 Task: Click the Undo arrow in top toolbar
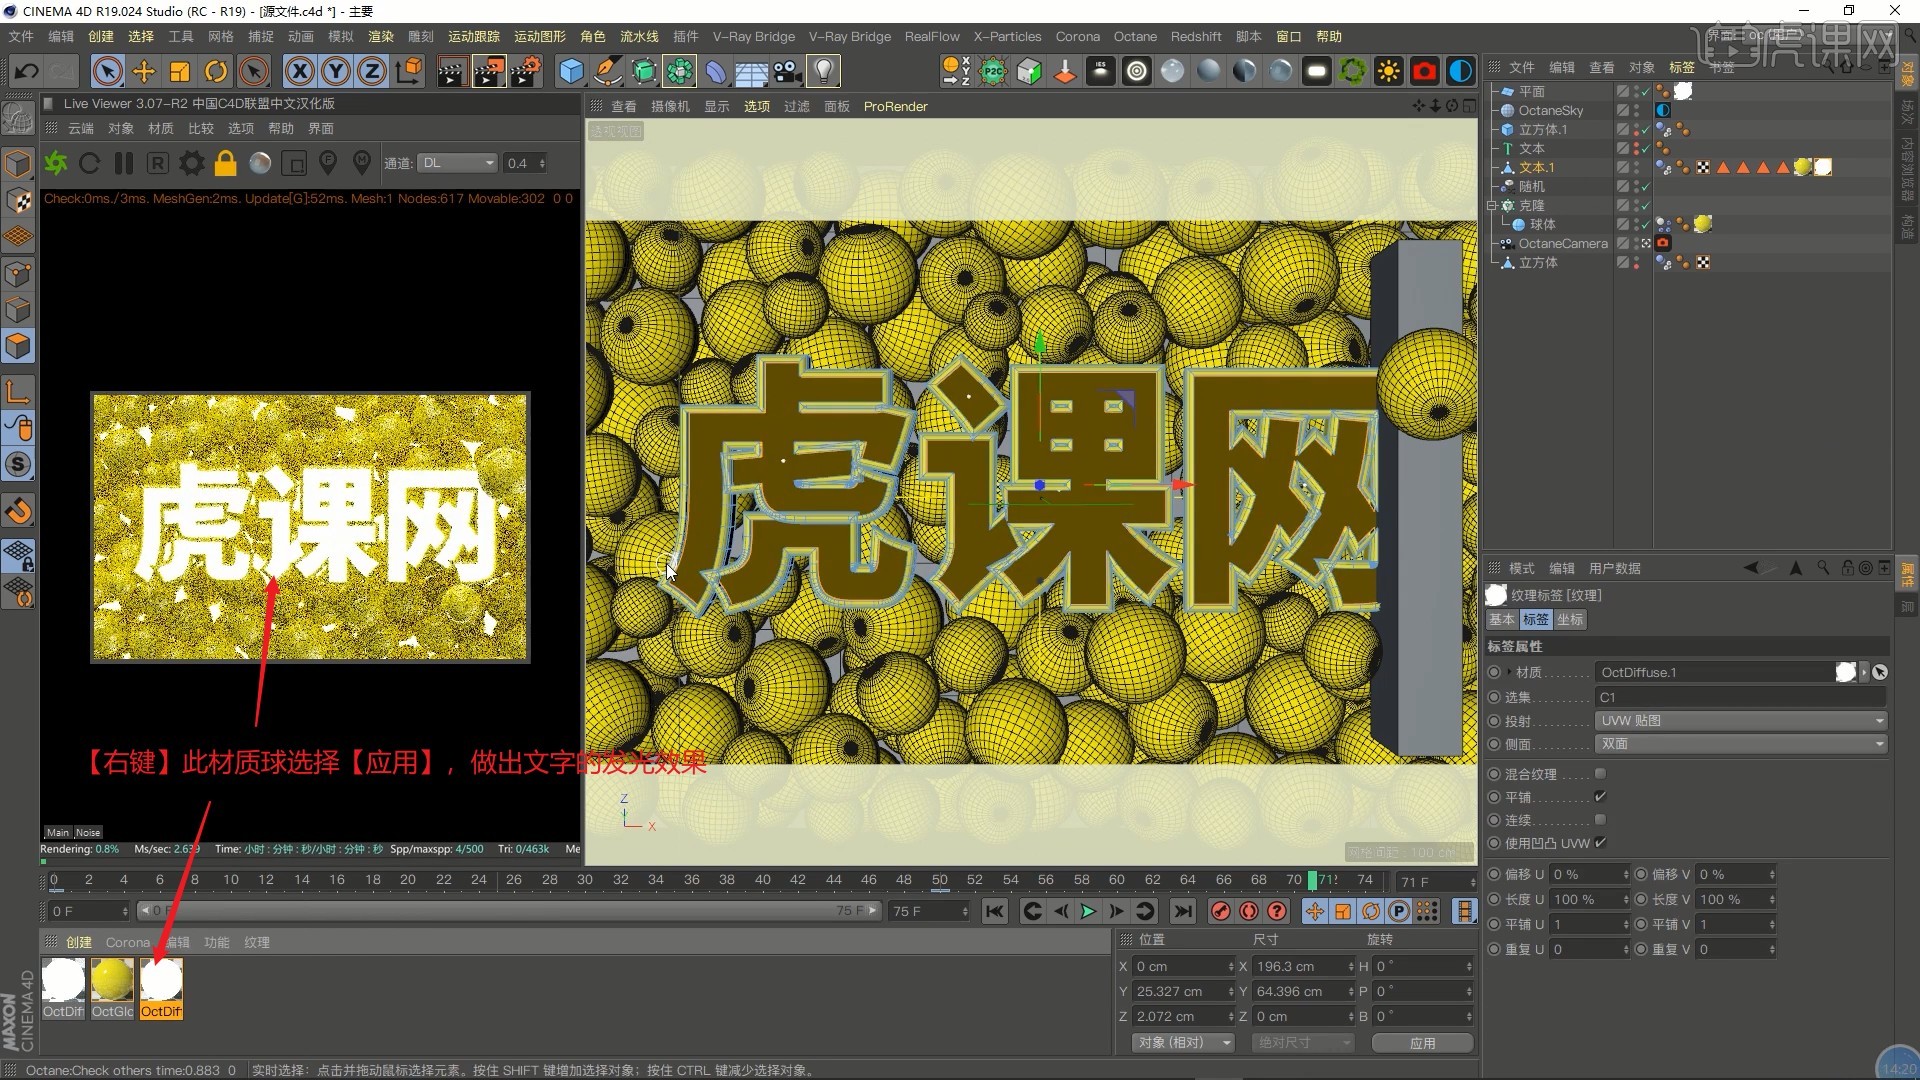[26, 71]
